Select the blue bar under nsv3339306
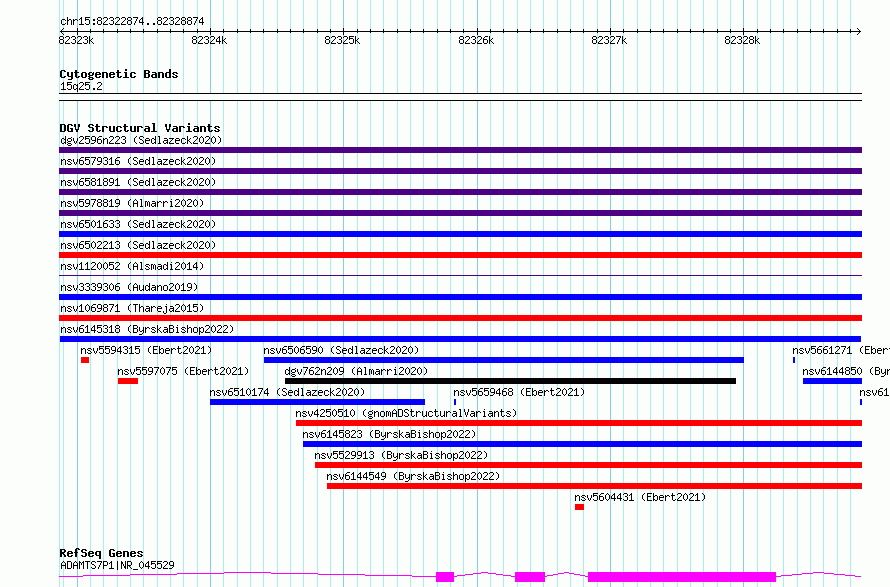The width and height of the screenshot is (890, 587). point(460,297)
